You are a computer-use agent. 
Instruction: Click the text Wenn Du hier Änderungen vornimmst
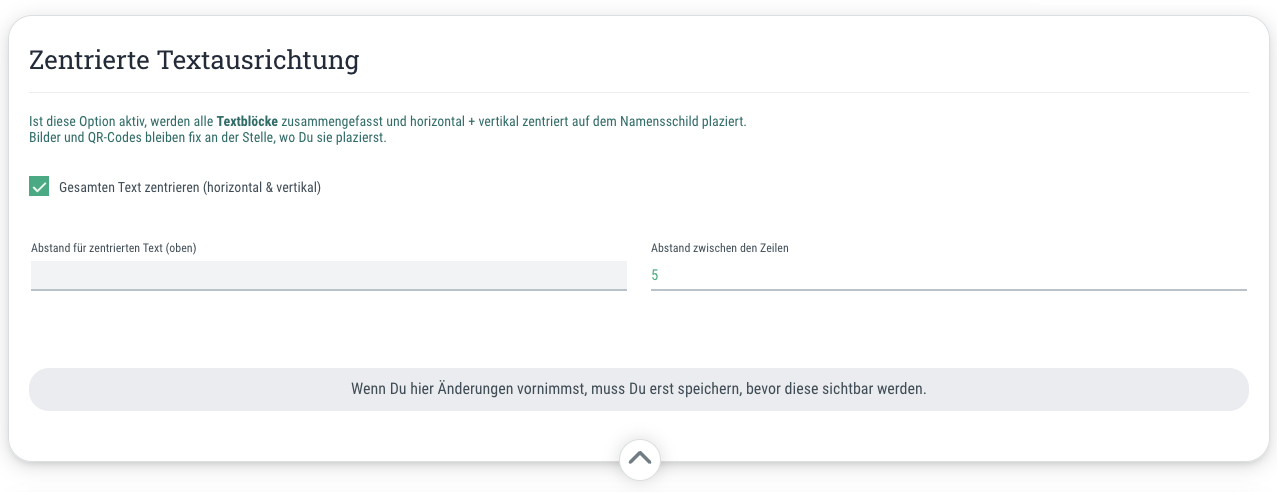467,389
